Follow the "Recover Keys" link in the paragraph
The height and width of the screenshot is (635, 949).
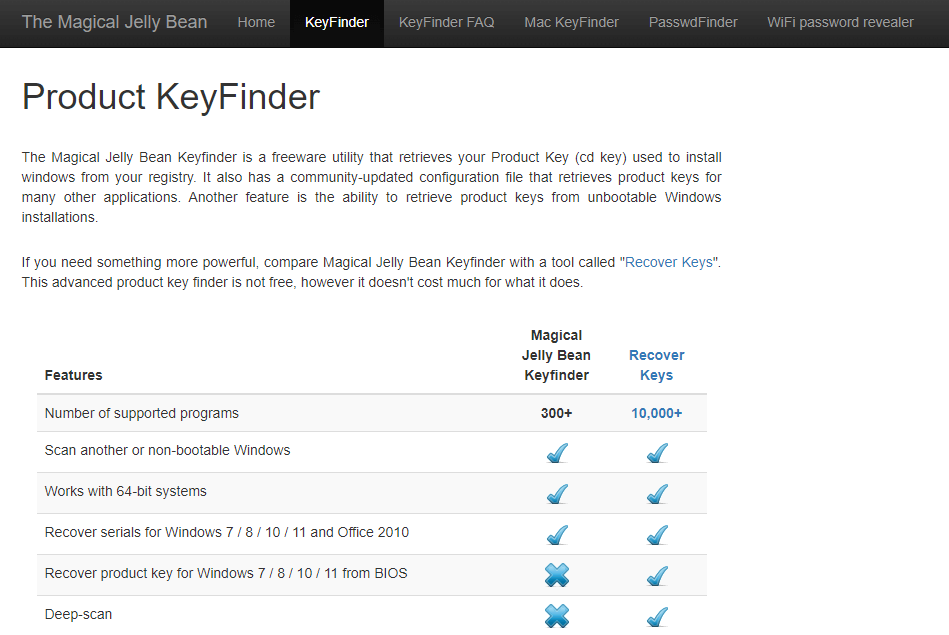pos(669,262)
